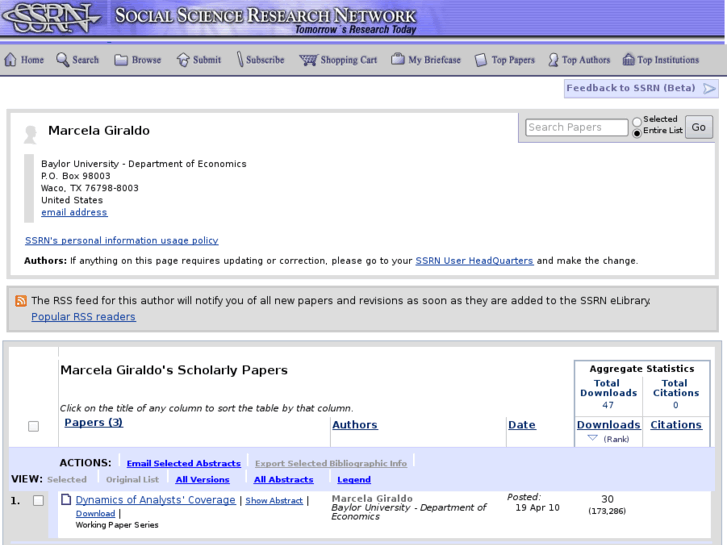Image resolution: width=727 pixels, height=545 pixels.
Task: Click Feedback to SSRN (Beta) button
Action: [x=641, y=89]
